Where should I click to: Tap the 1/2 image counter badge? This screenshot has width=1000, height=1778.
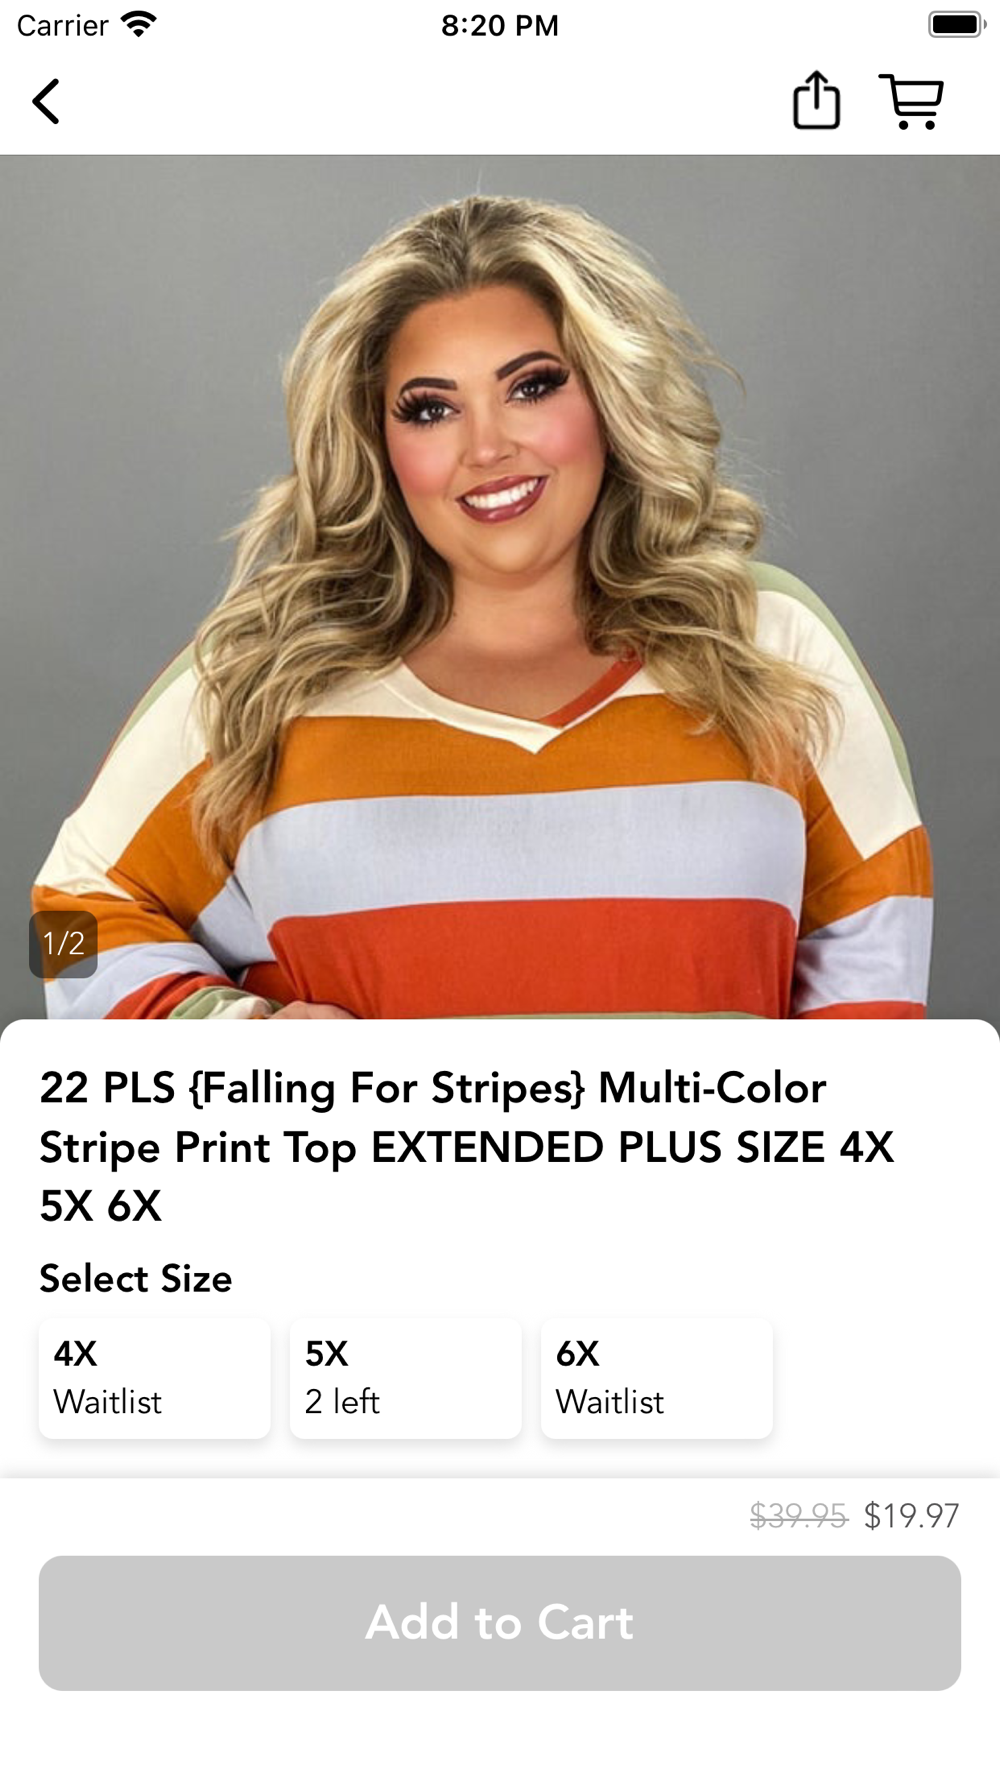pos(63,943)
